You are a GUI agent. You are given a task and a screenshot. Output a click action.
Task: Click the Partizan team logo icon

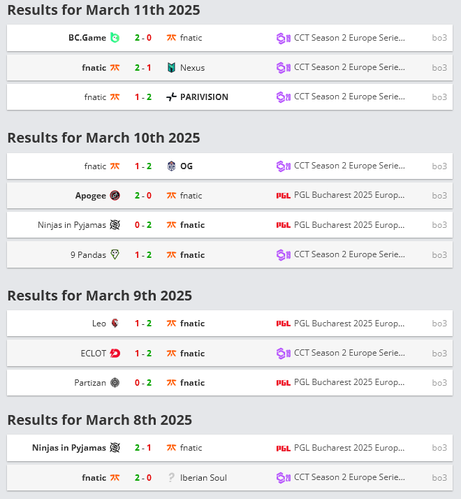115,383
